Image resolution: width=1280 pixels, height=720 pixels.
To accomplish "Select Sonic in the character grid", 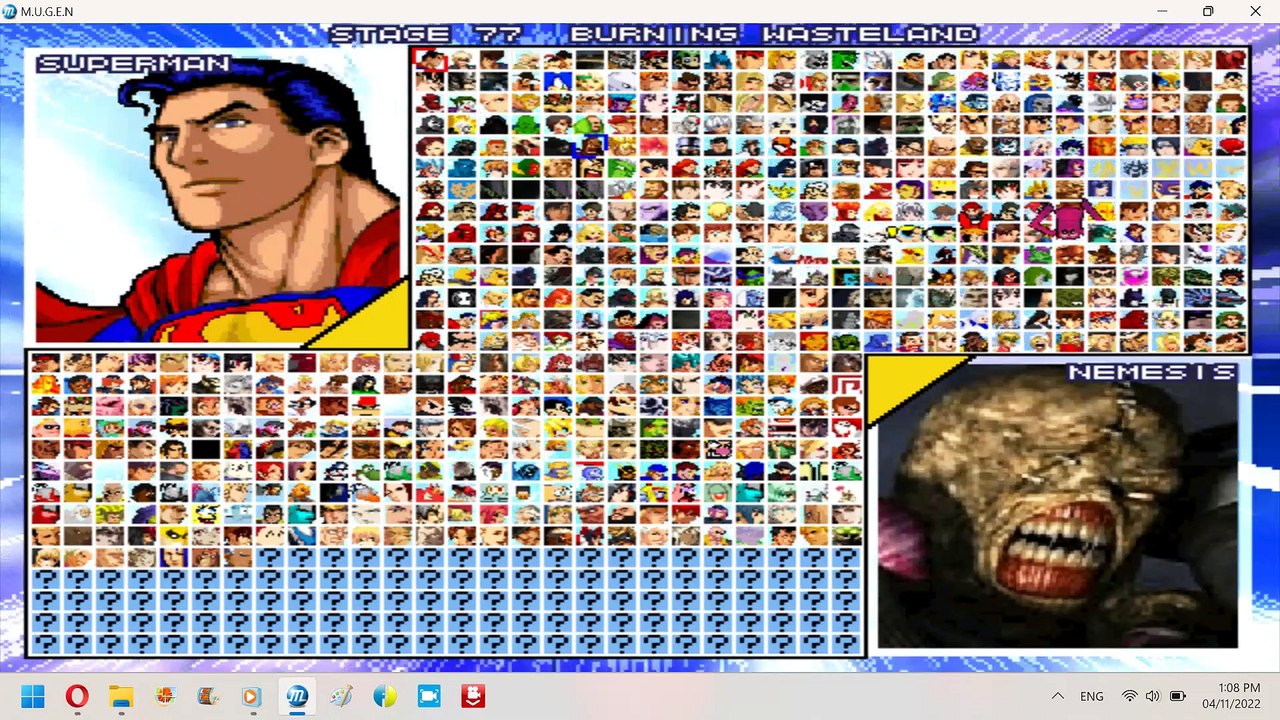I will click(557, 81).
